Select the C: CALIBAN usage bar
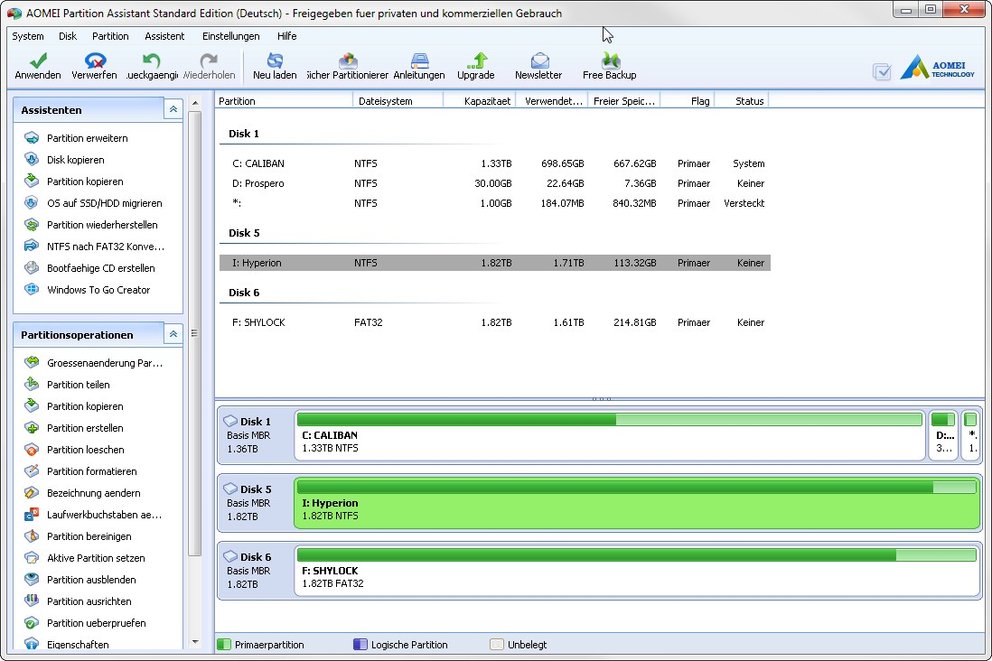This screenshot has height=661, width=992. point(609,419)
